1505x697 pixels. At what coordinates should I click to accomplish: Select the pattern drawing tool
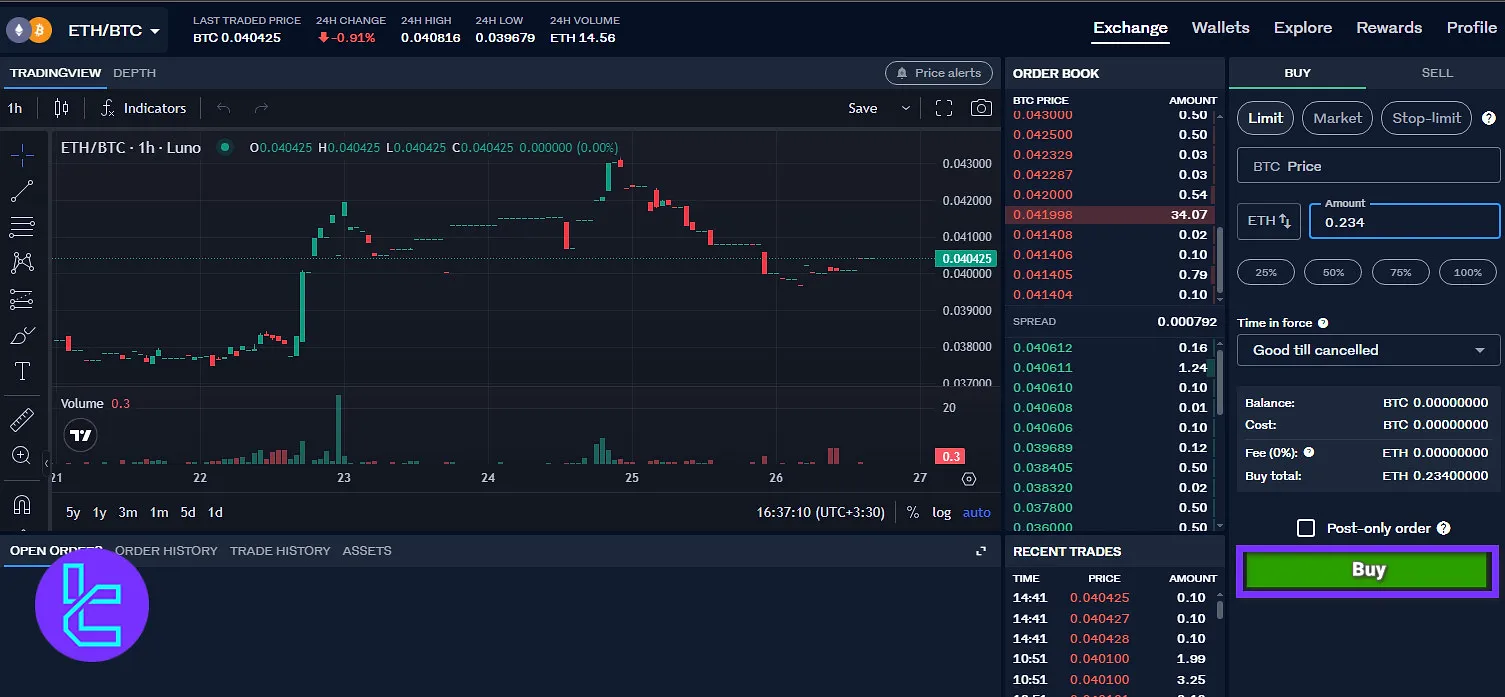[x=22, y=263]
